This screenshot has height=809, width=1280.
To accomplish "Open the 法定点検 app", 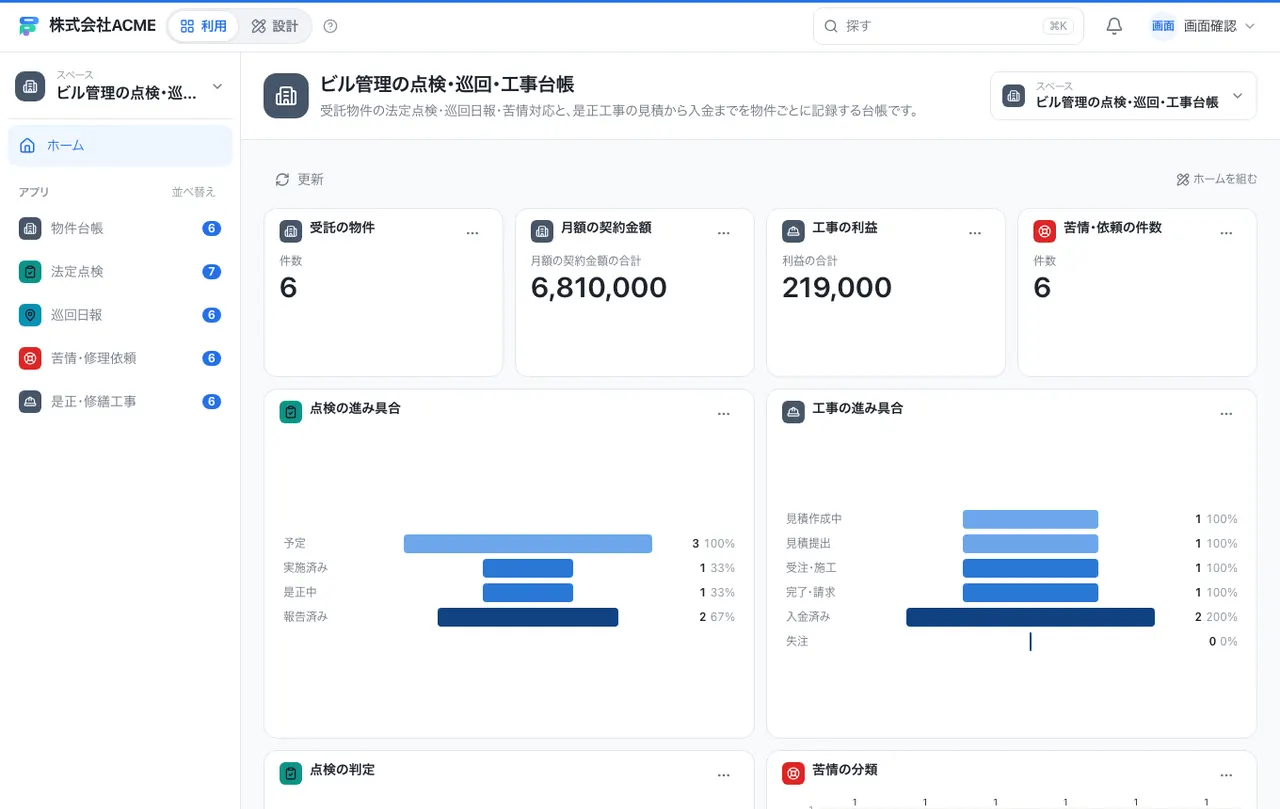I will 120,271.
